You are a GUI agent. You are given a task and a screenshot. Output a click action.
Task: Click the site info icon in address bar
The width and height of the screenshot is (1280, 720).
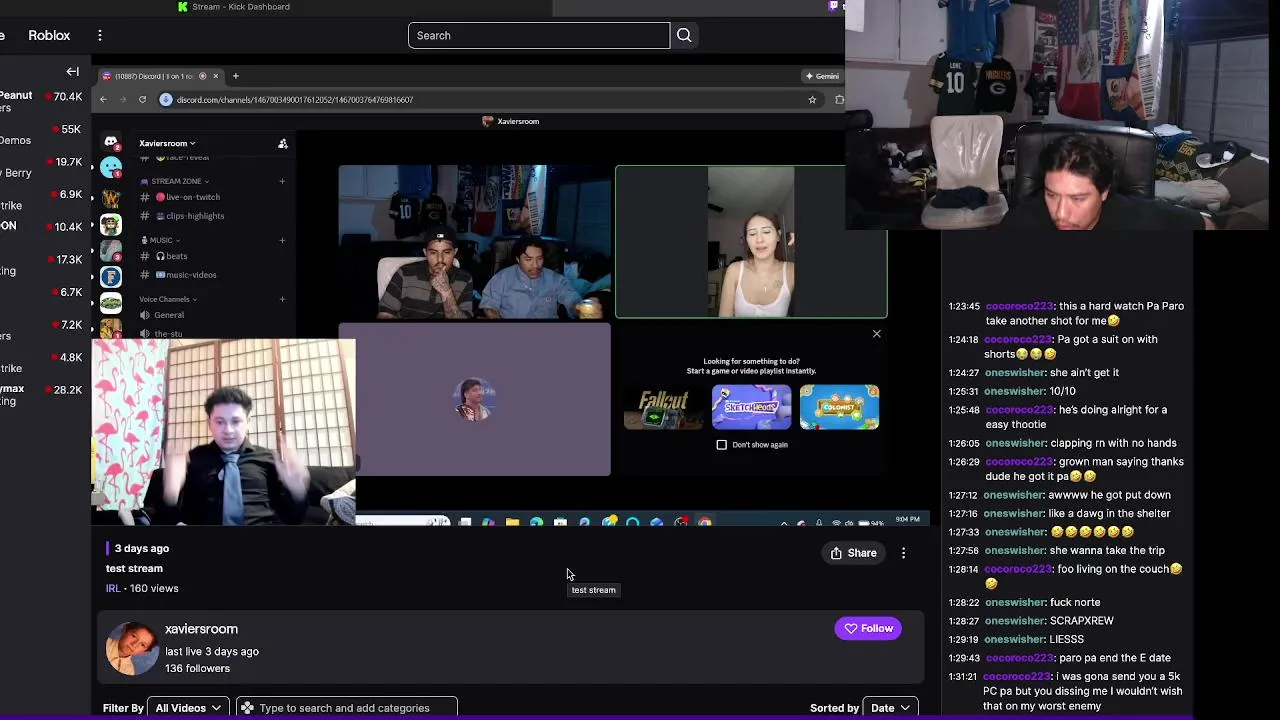pos(166,99)
